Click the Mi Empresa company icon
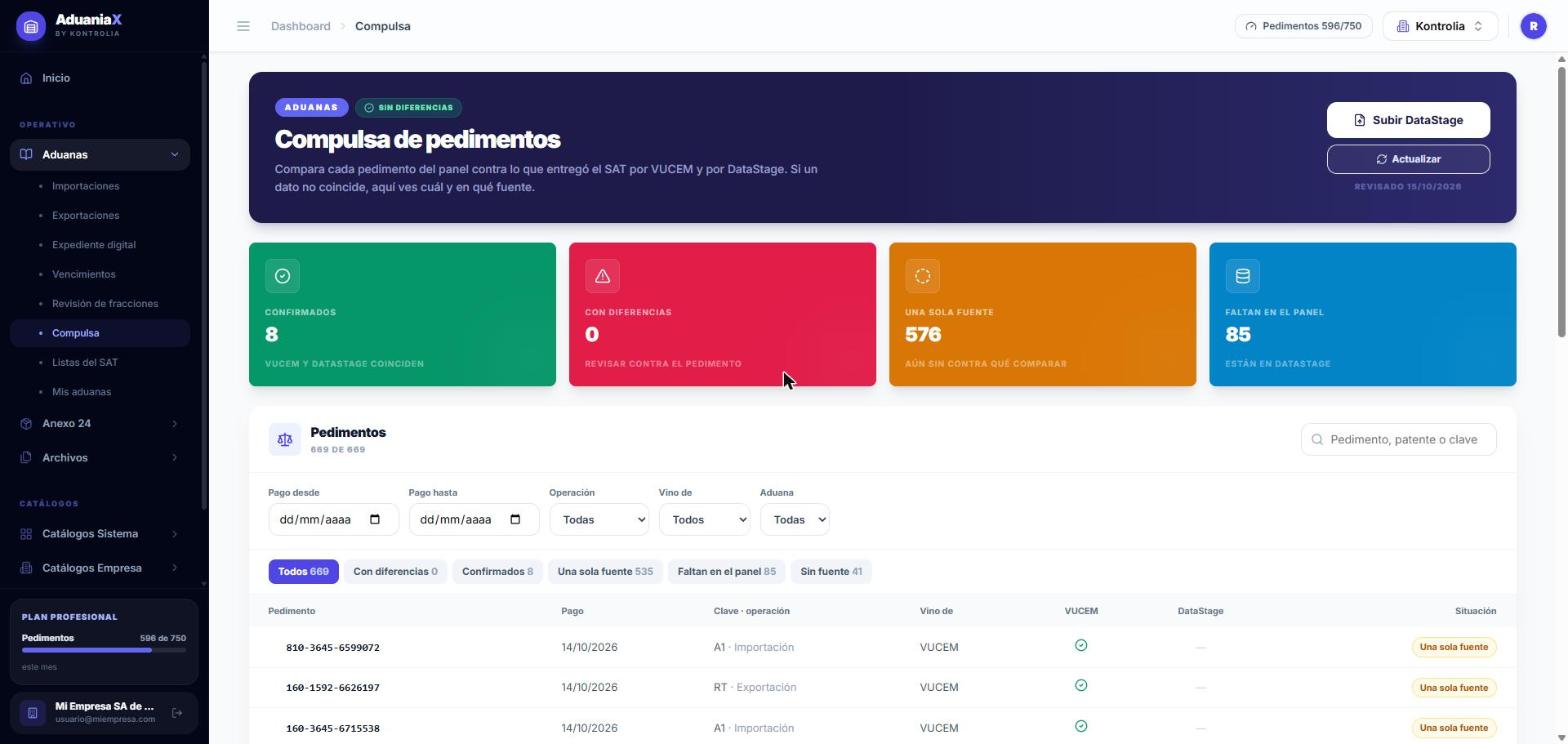Image resolution: width=1568 pixels, height=744 pixels. 32,713
